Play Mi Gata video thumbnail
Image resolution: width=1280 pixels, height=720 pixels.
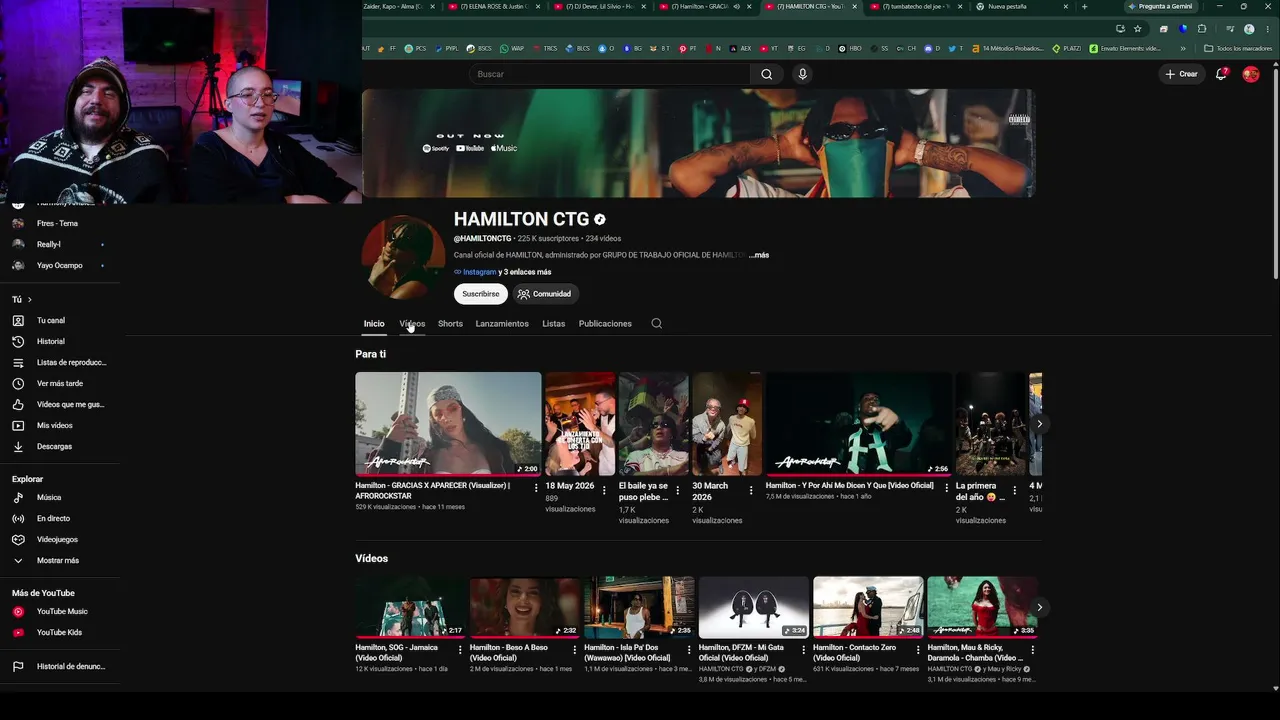(754, 607)
